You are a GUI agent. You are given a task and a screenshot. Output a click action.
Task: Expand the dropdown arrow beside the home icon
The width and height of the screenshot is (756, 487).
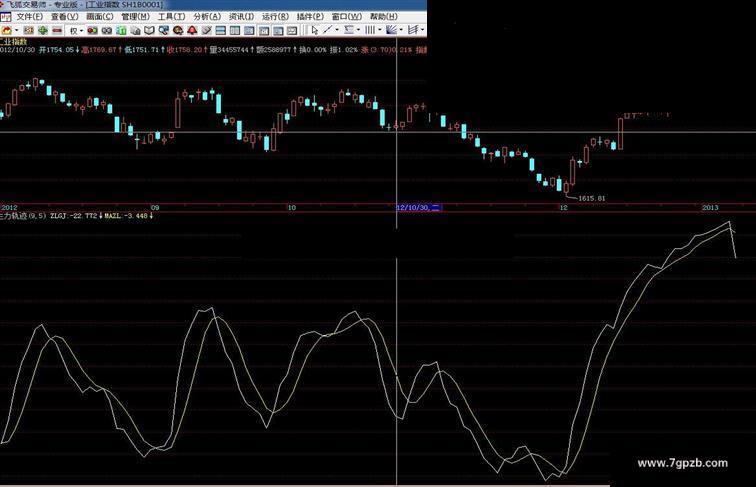(17, 30)
